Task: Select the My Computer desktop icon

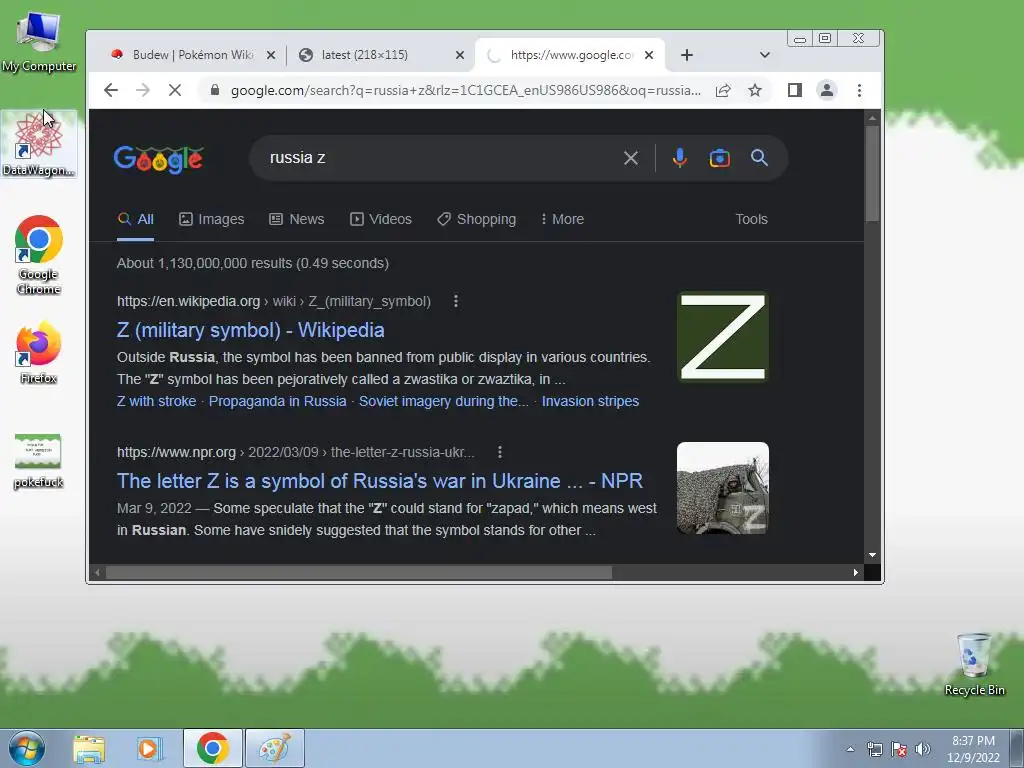Action: pyautogui.click(x=39, y=40)
